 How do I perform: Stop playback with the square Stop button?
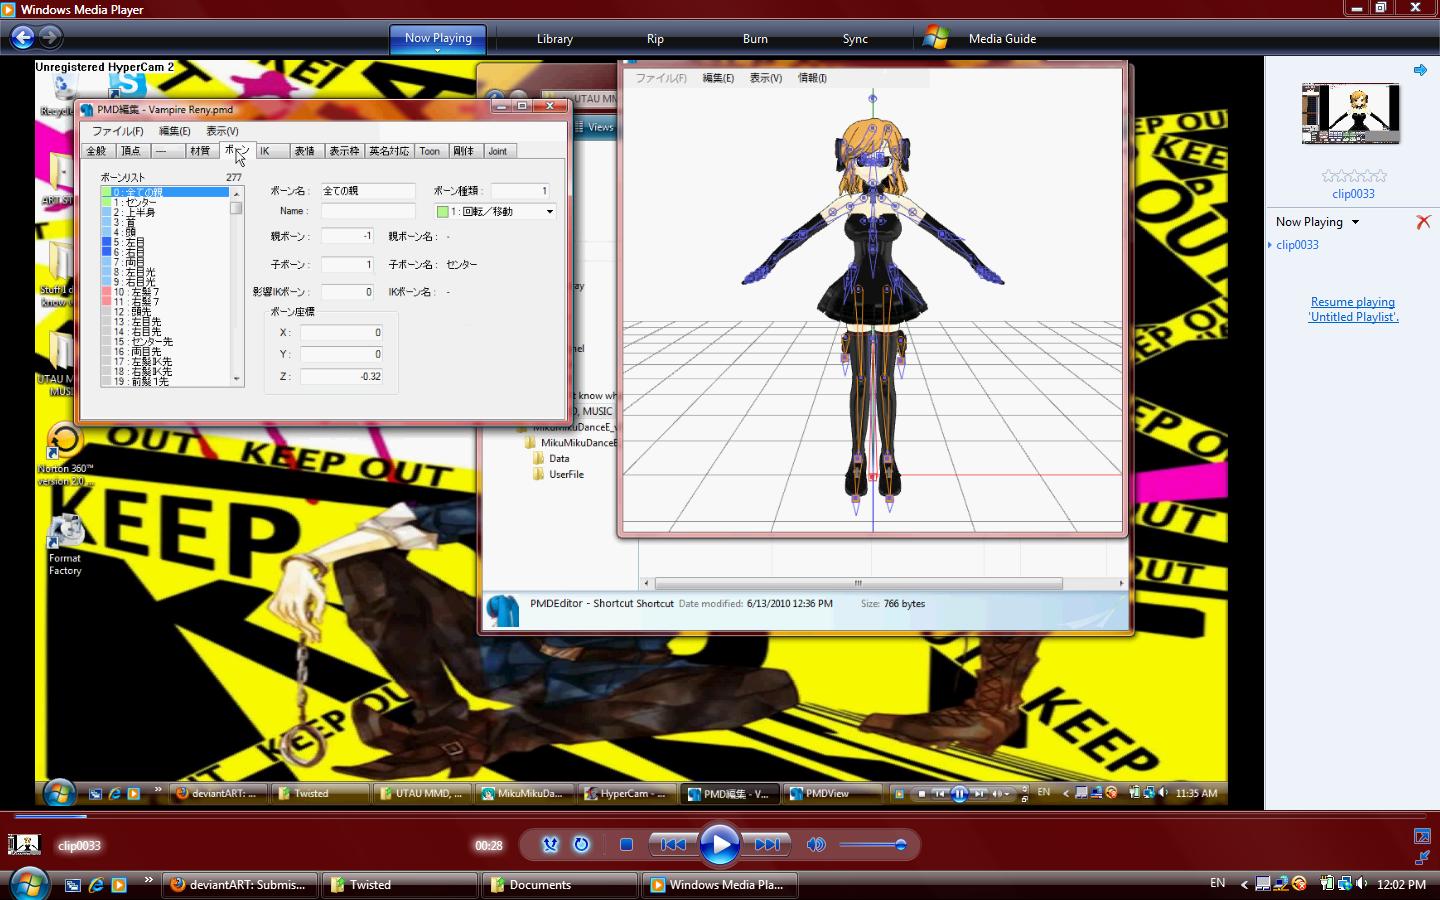[626, 844]
